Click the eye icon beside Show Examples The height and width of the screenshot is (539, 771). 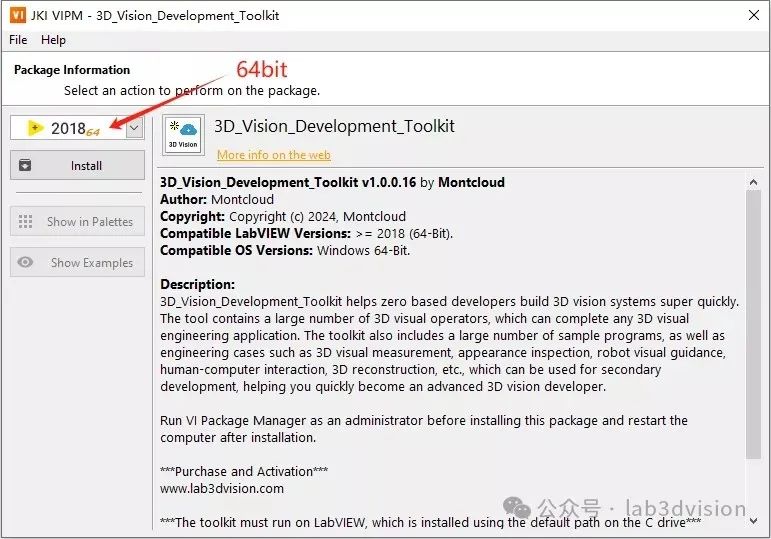click(x=25, y=262)
